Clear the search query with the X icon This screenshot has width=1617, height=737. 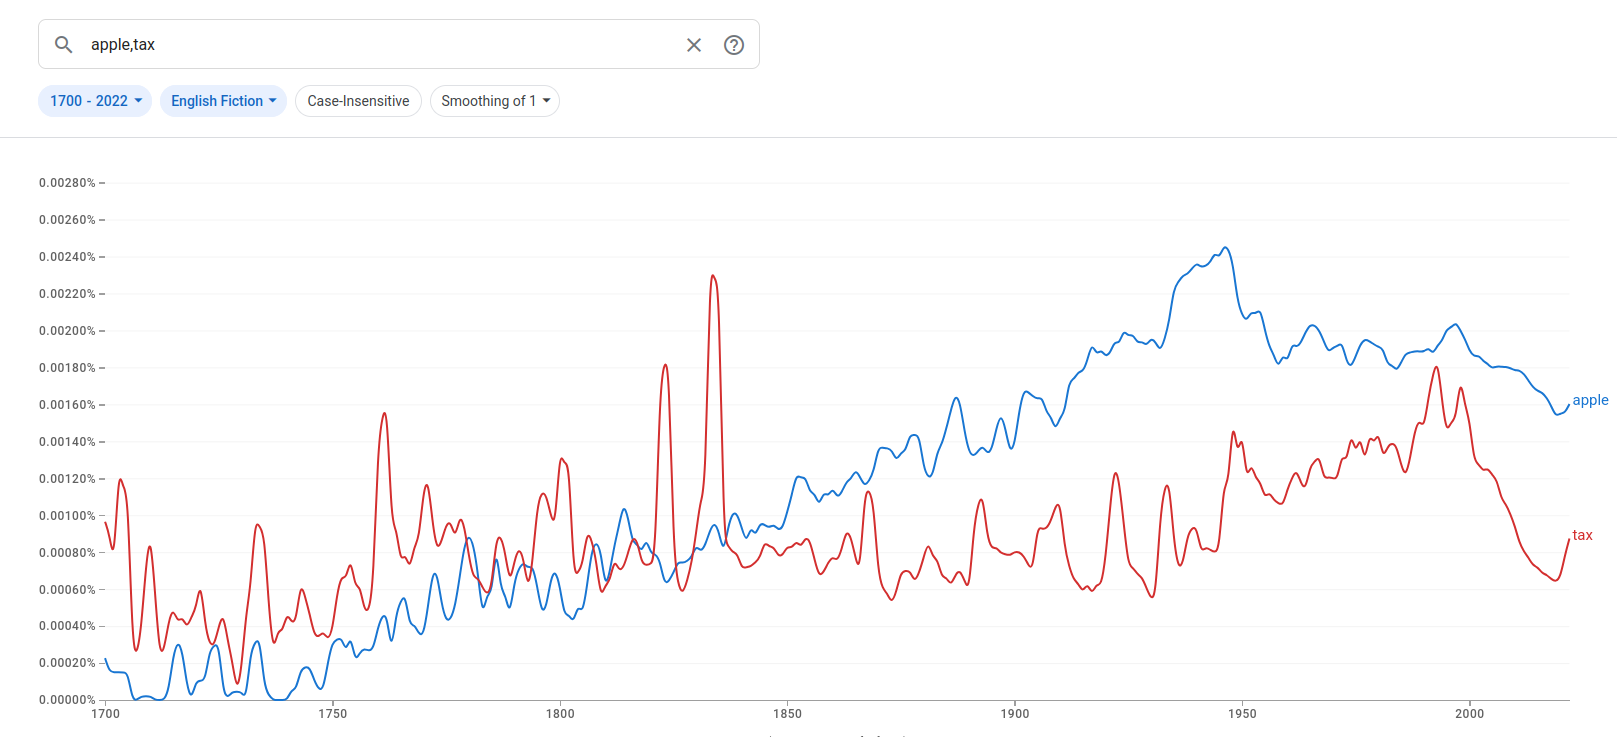click(x=694, y=45)
